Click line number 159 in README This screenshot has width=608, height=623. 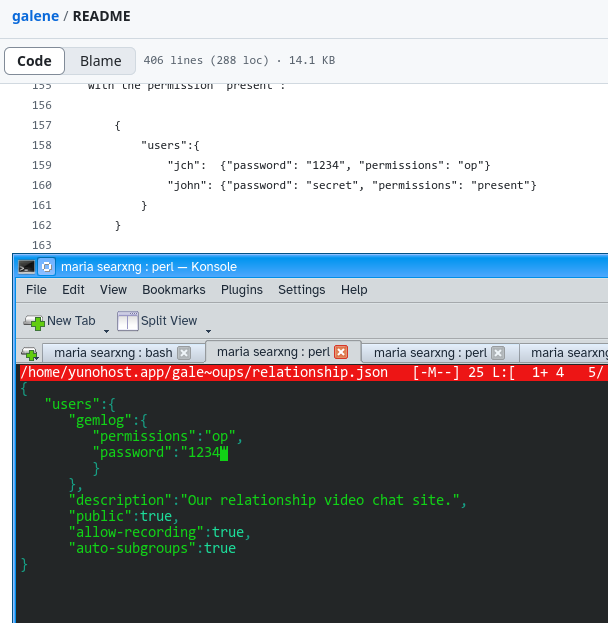tap(42, 165)
